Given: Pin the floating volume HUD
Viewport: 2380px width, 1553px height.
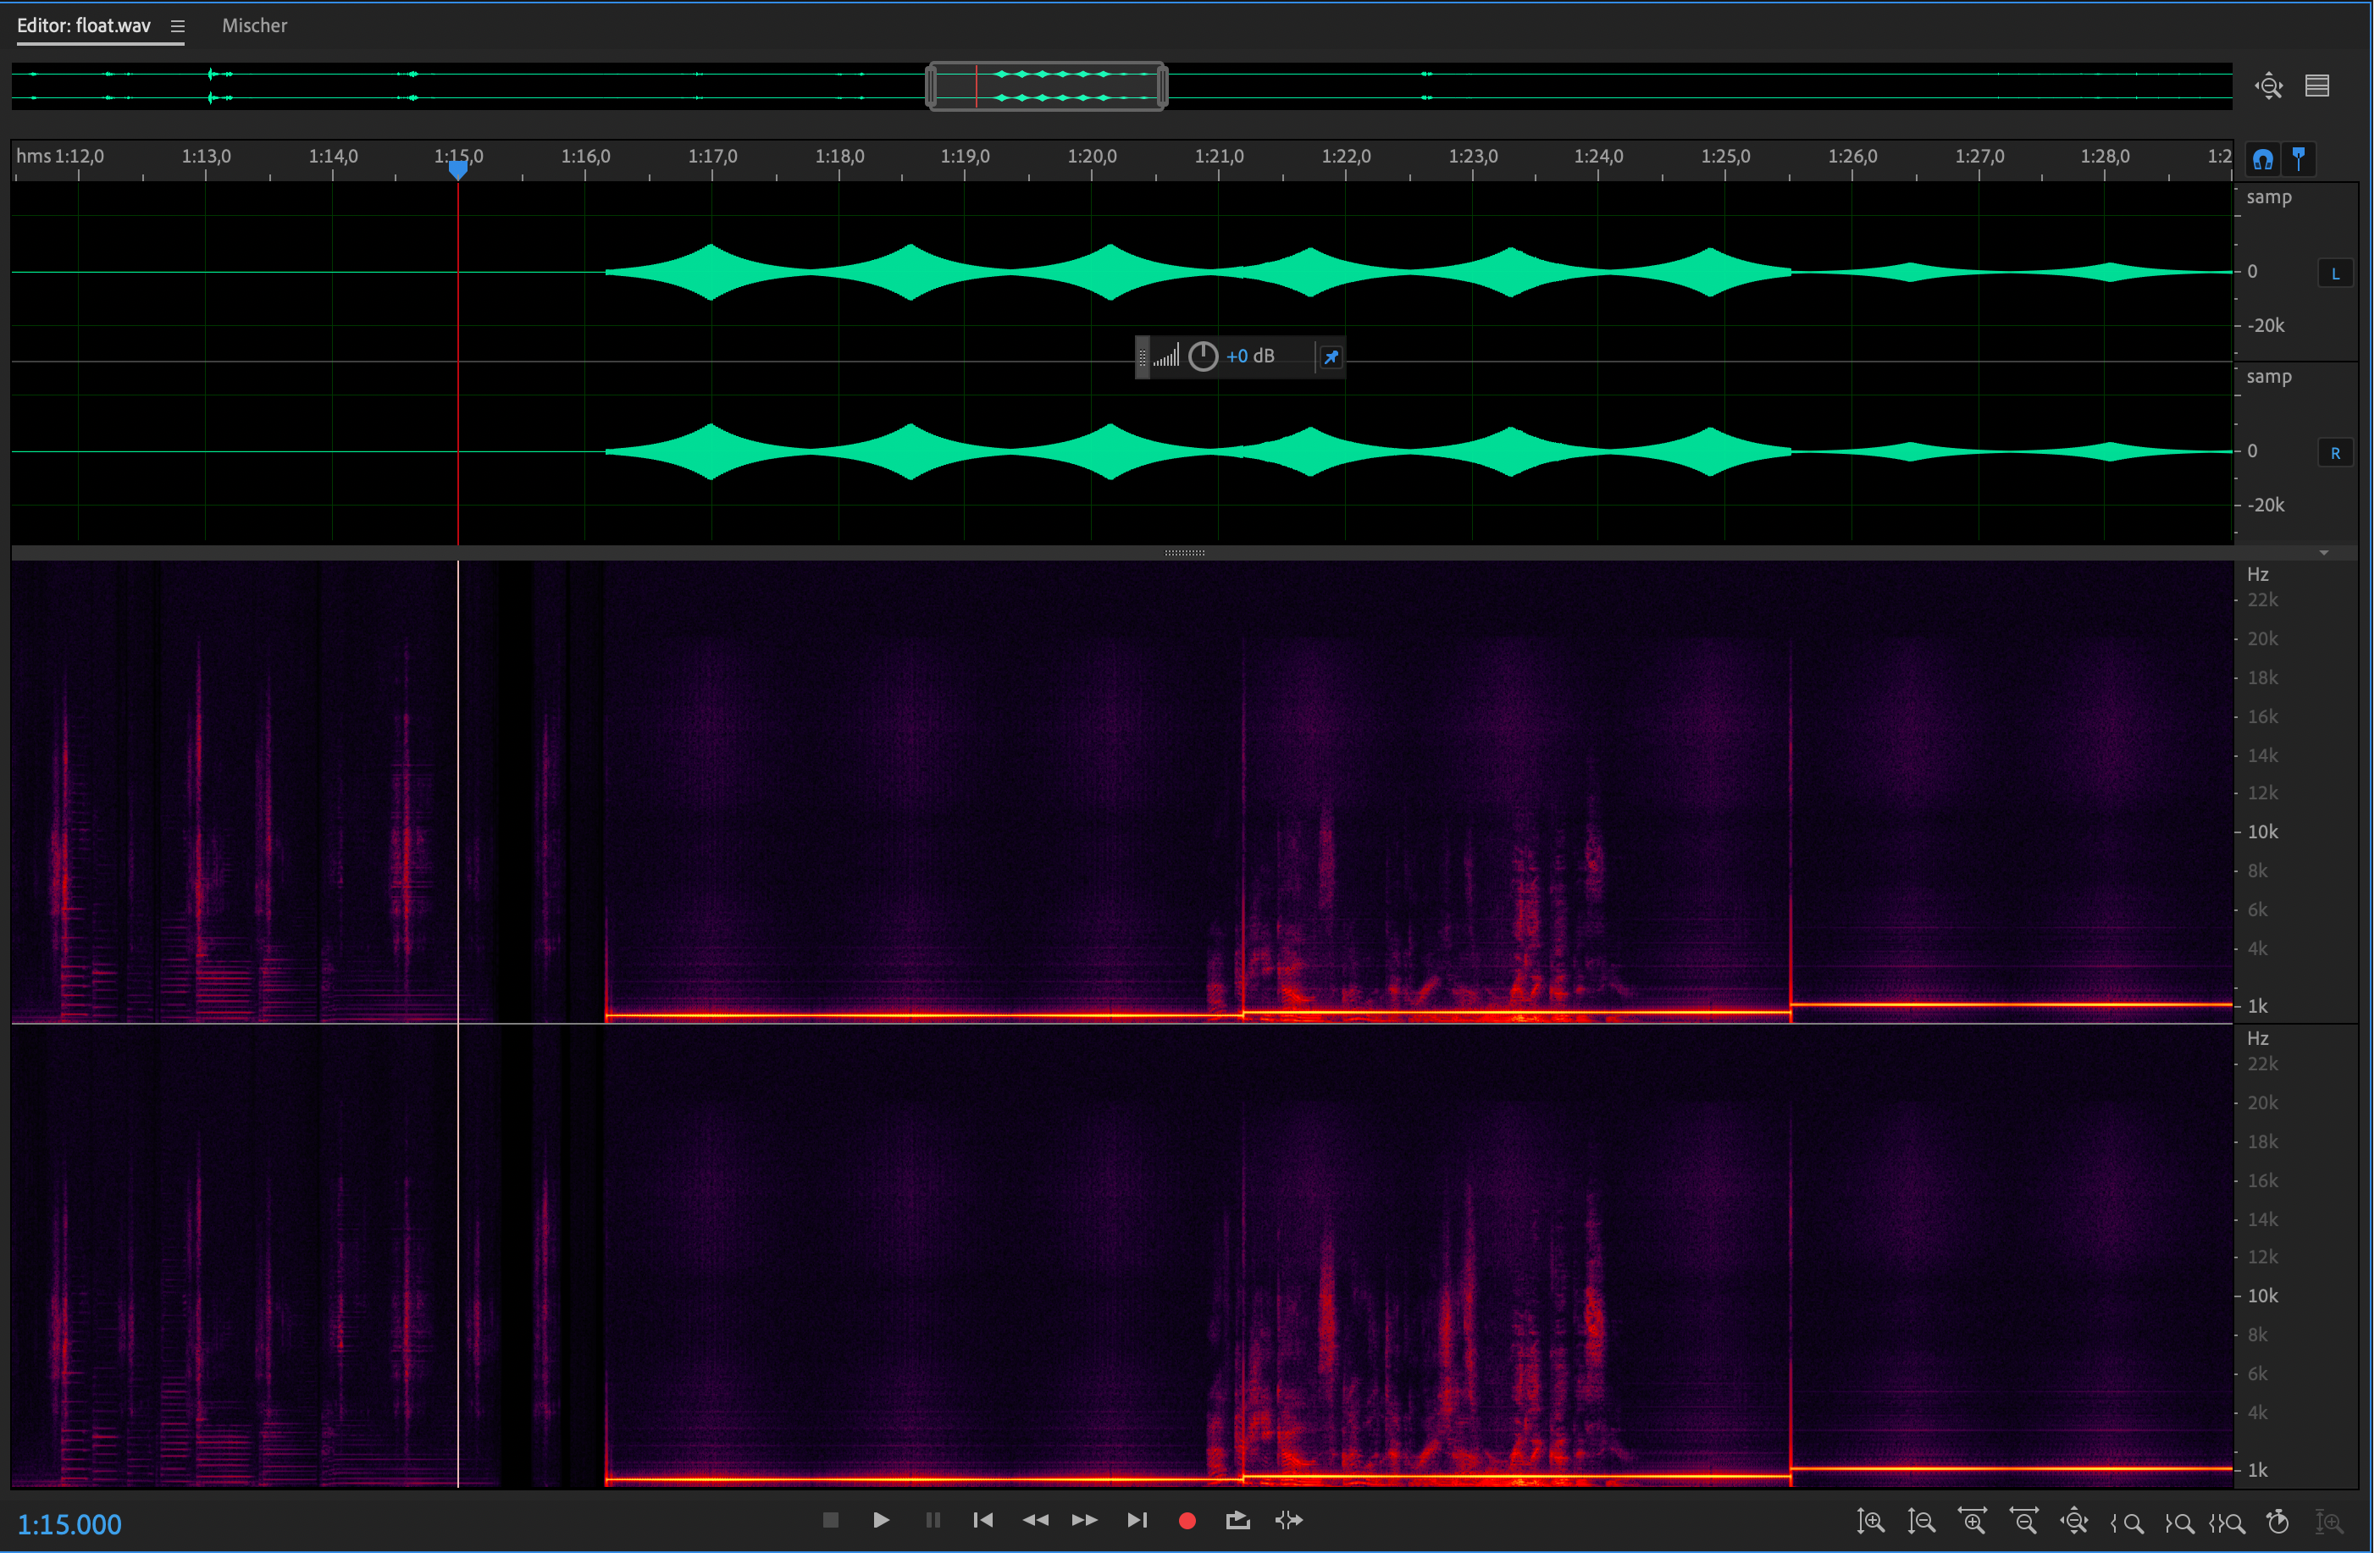Looking at the screenshot, I should [1331, 357].
